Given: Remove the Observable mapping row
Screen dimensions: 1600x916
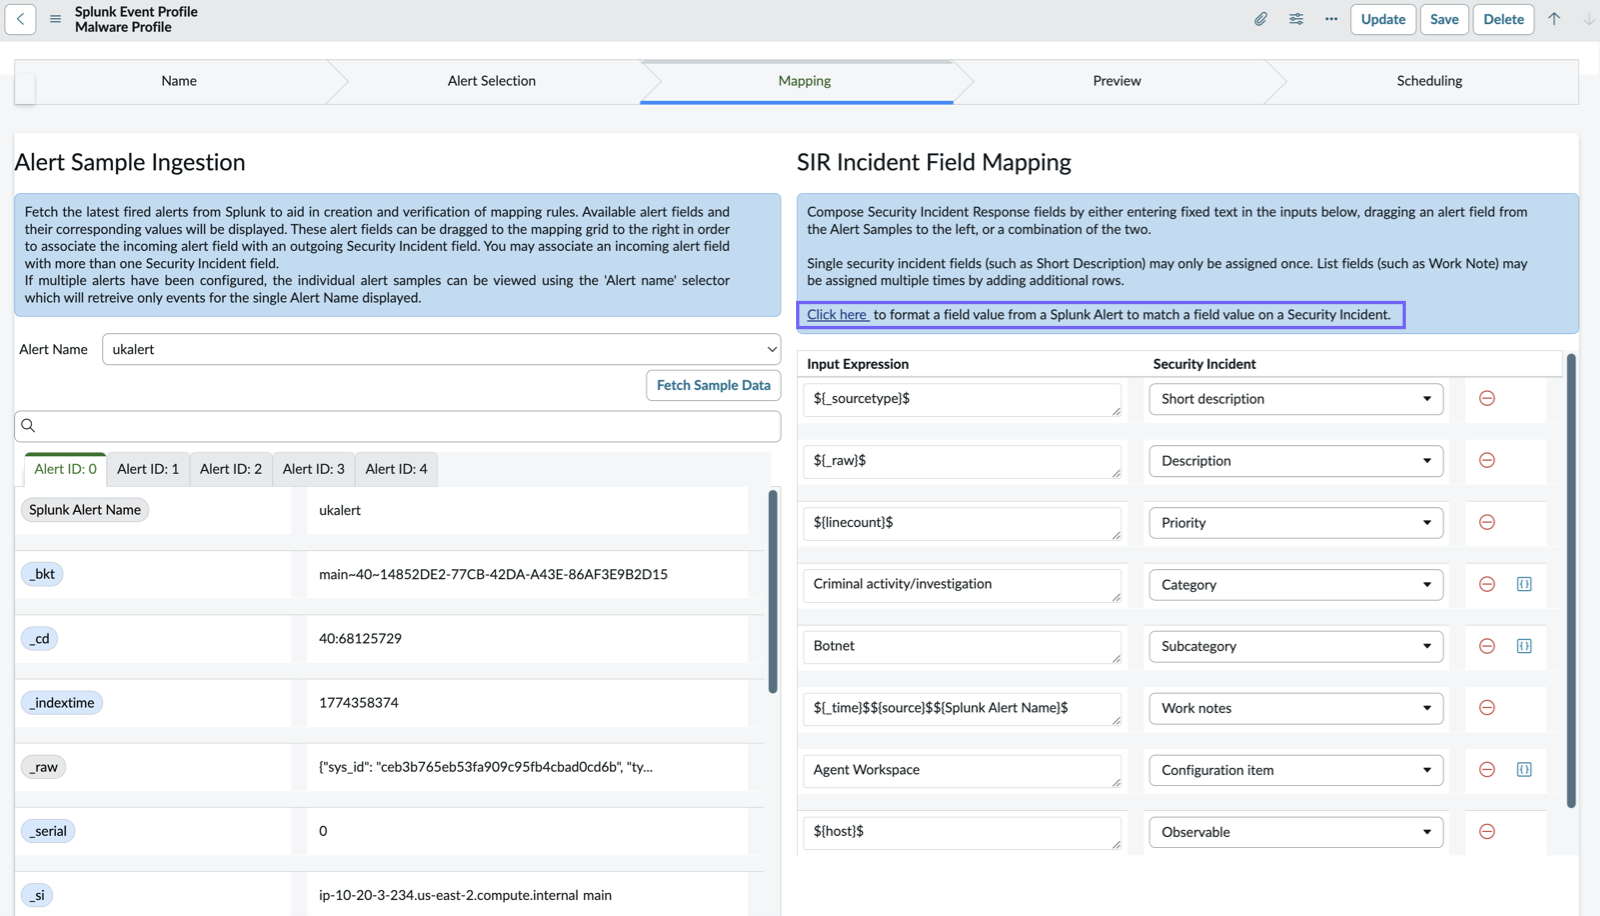Looking at the screenshot, I should [1487, 832].
